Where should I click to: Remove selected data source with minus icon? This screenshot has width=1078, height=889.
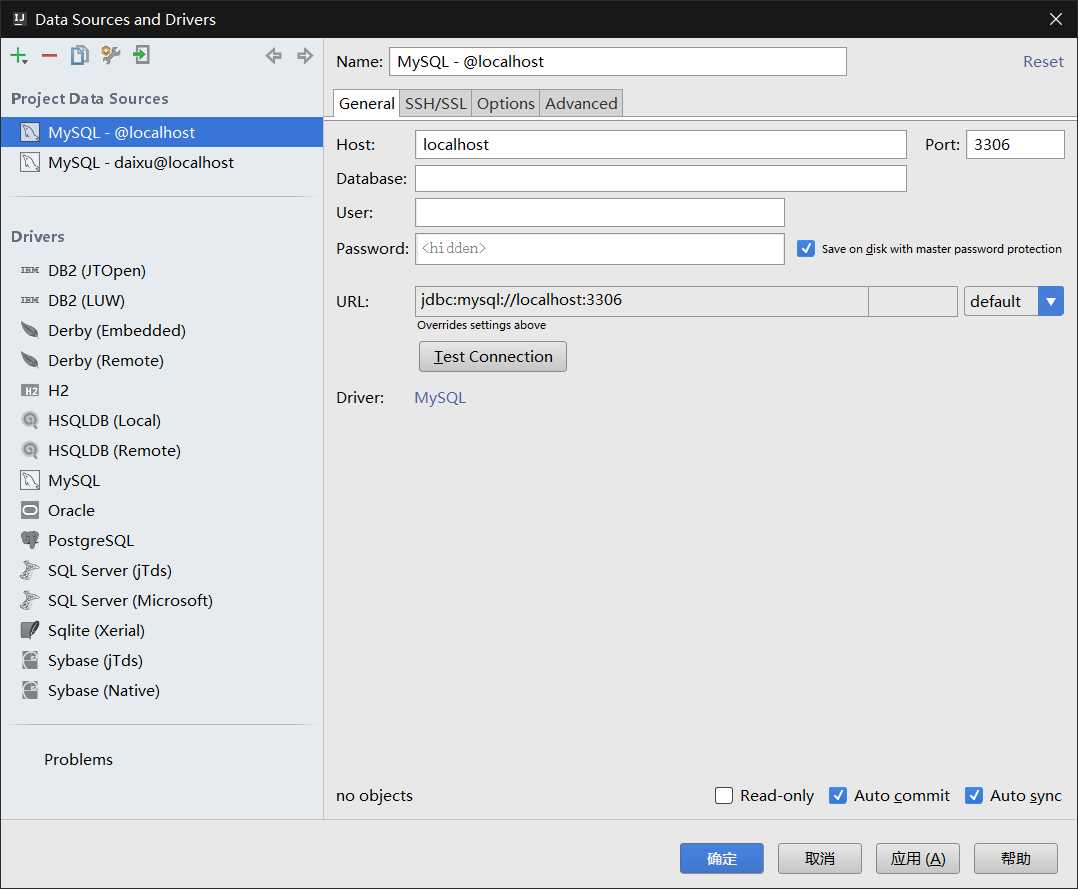tap(50, 56)
